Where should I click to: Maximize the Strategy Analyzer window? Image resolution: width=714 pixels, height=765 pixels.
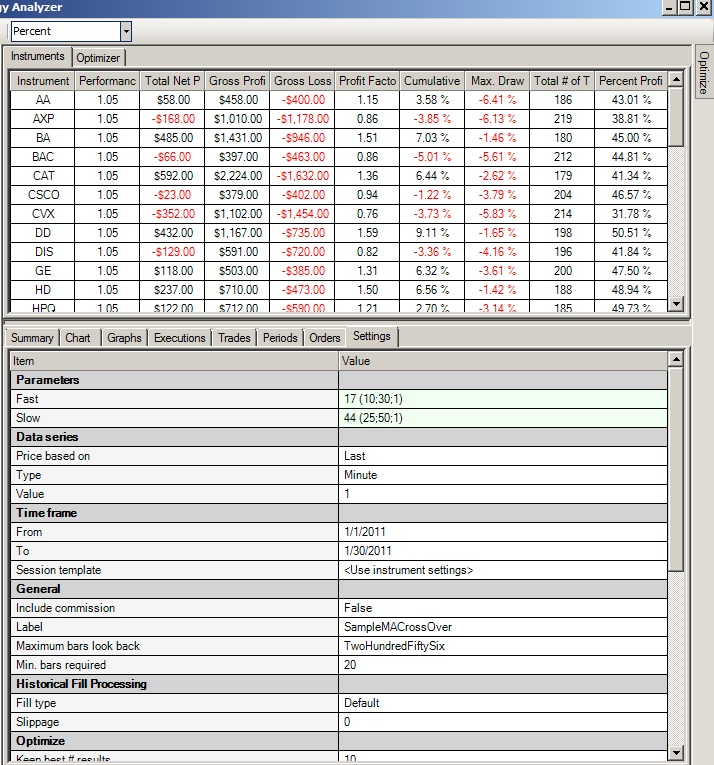pyautogui.click(x=685, y=7)
